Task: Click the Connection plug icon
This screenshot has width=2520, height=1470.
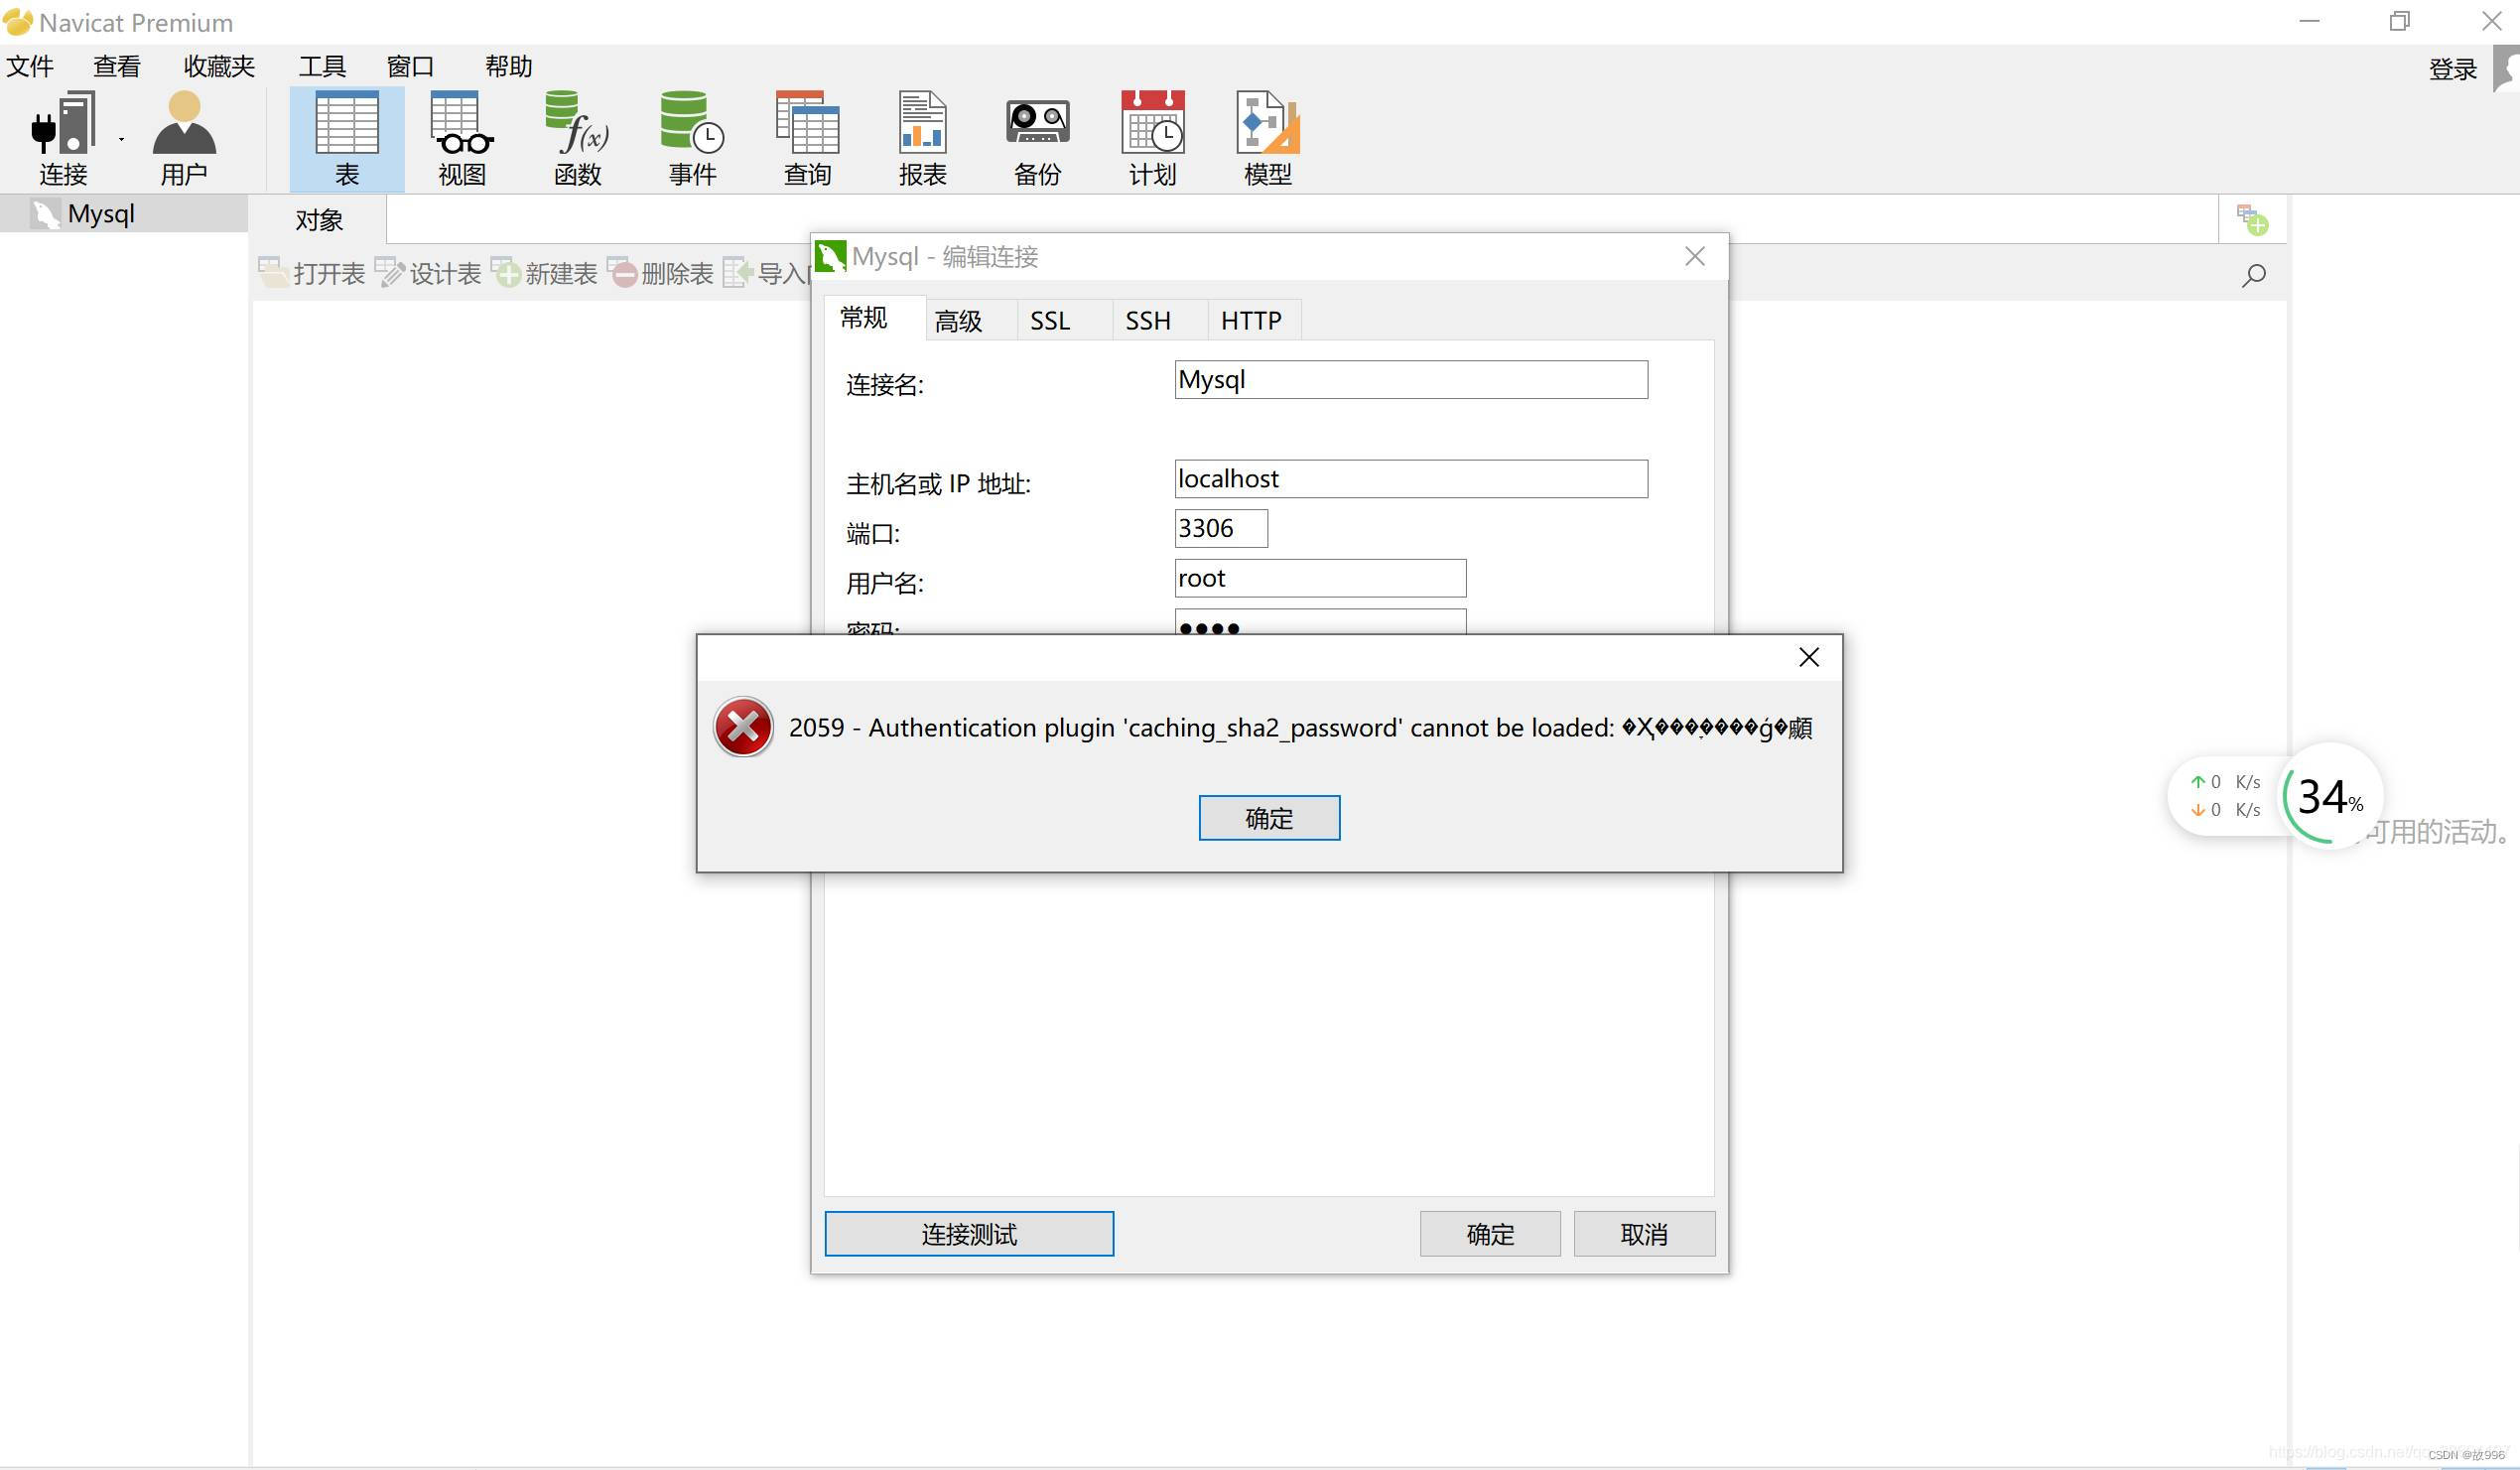Action: pyautogui.click(x=62, y=125)
